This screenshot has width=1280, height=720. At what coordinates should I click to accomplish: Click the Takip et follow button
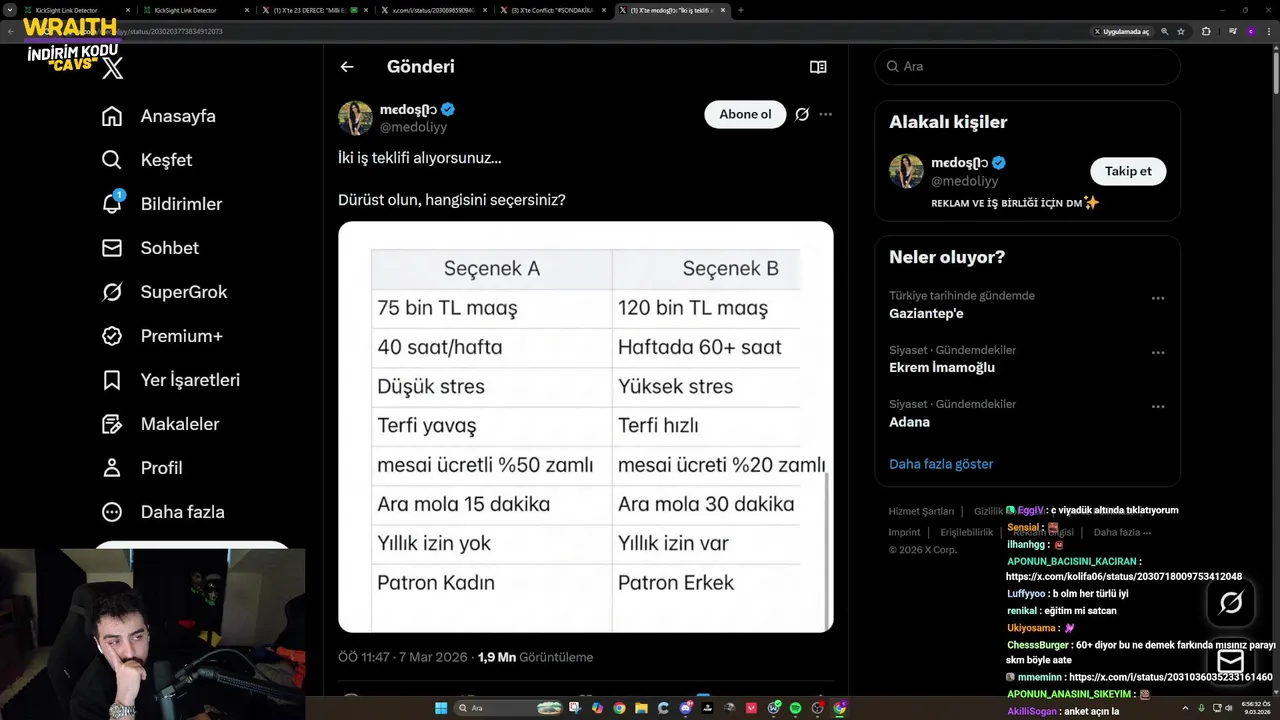click(1127, 171)
